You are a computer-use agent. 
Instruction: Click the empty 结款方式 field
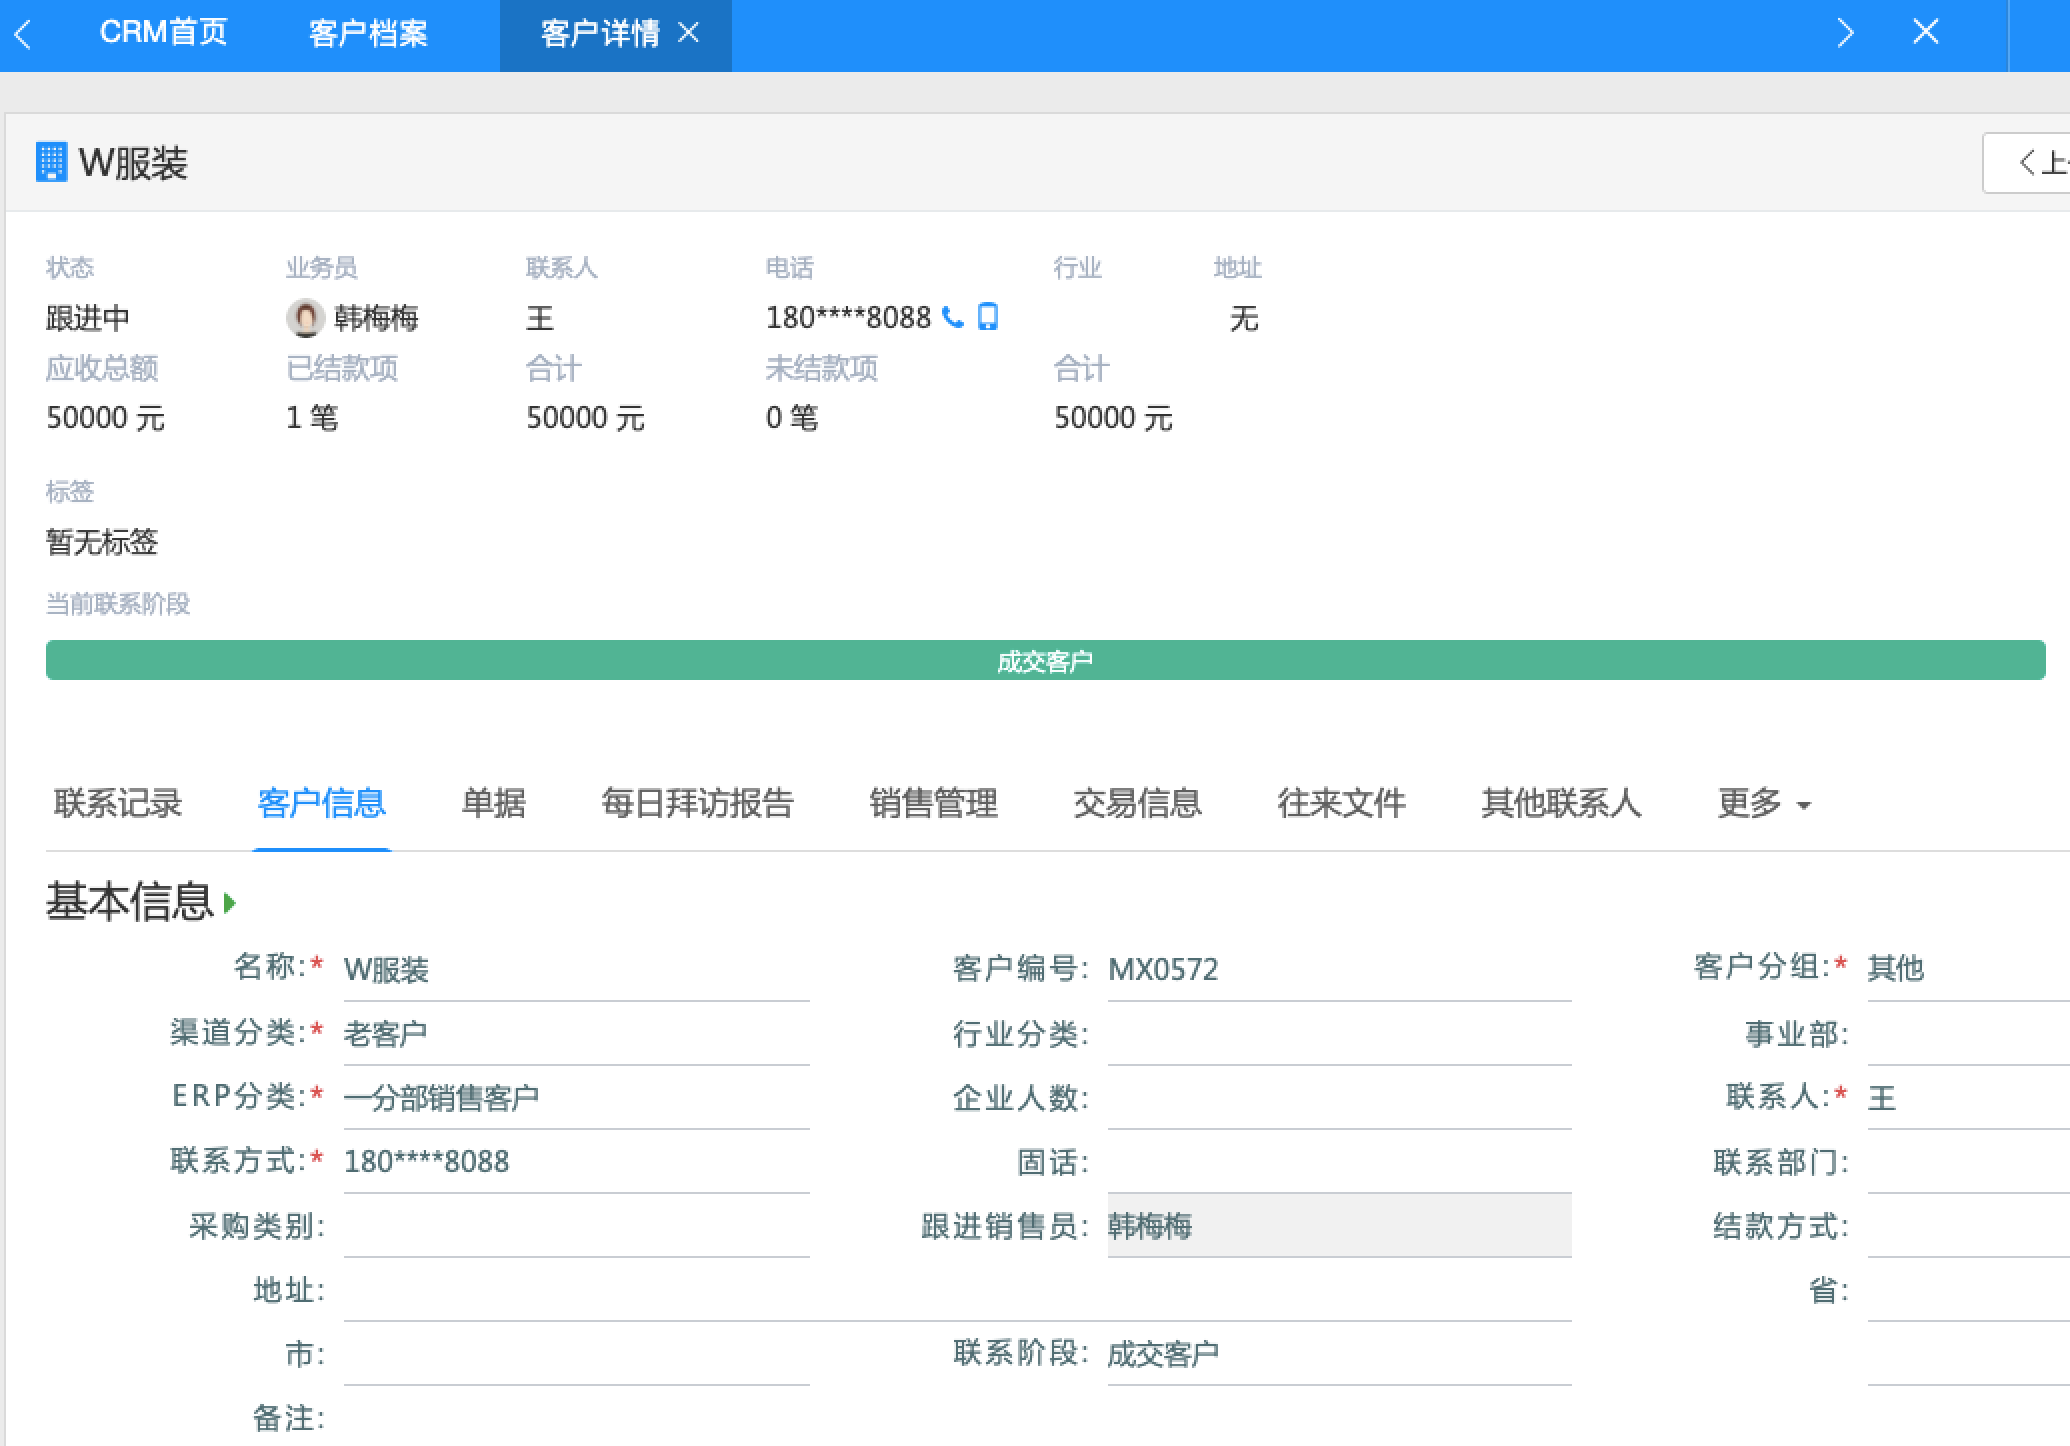click(1968, 1225)
